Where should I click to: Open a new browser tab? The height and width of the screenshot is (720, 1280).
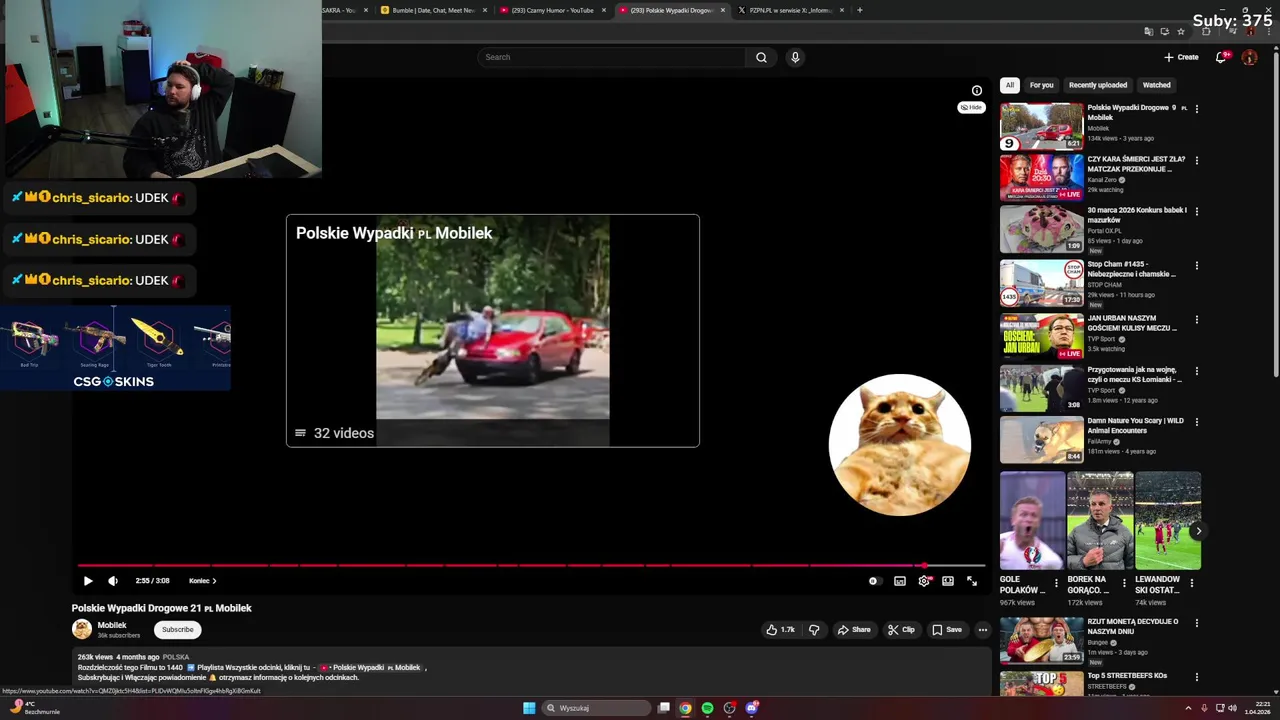click(860, 10)
